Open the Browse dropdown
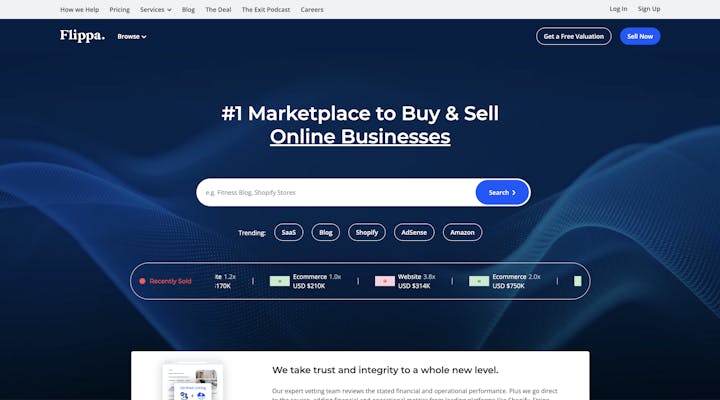Image resolution: width=720 pixels, height=400 pixels. coord(132,36)
